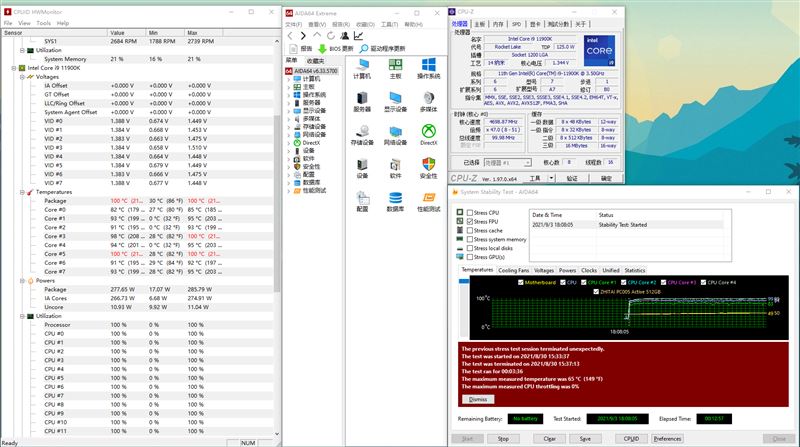Dismiss the red warning message

(x=478, y=400)
